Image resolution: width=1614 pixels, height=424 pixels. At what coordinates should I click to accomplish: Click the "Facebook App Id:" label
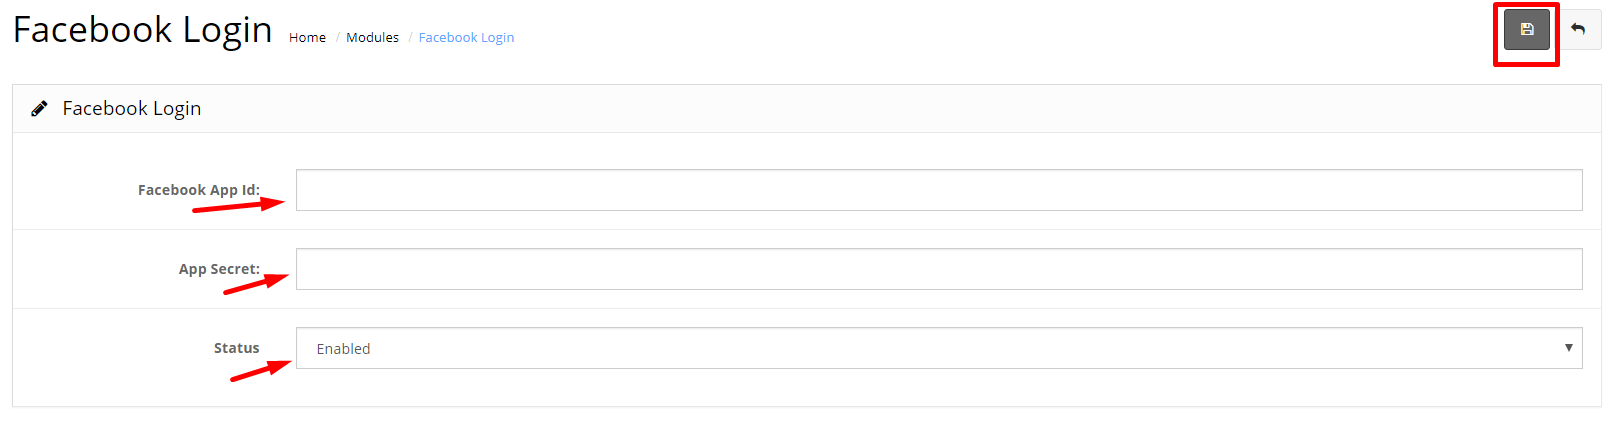coord(199,190)
